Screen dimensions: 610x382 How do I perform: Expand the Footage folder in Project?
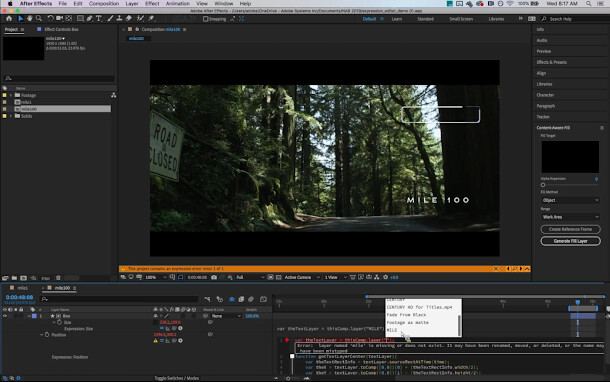click(x=11, y=95)
